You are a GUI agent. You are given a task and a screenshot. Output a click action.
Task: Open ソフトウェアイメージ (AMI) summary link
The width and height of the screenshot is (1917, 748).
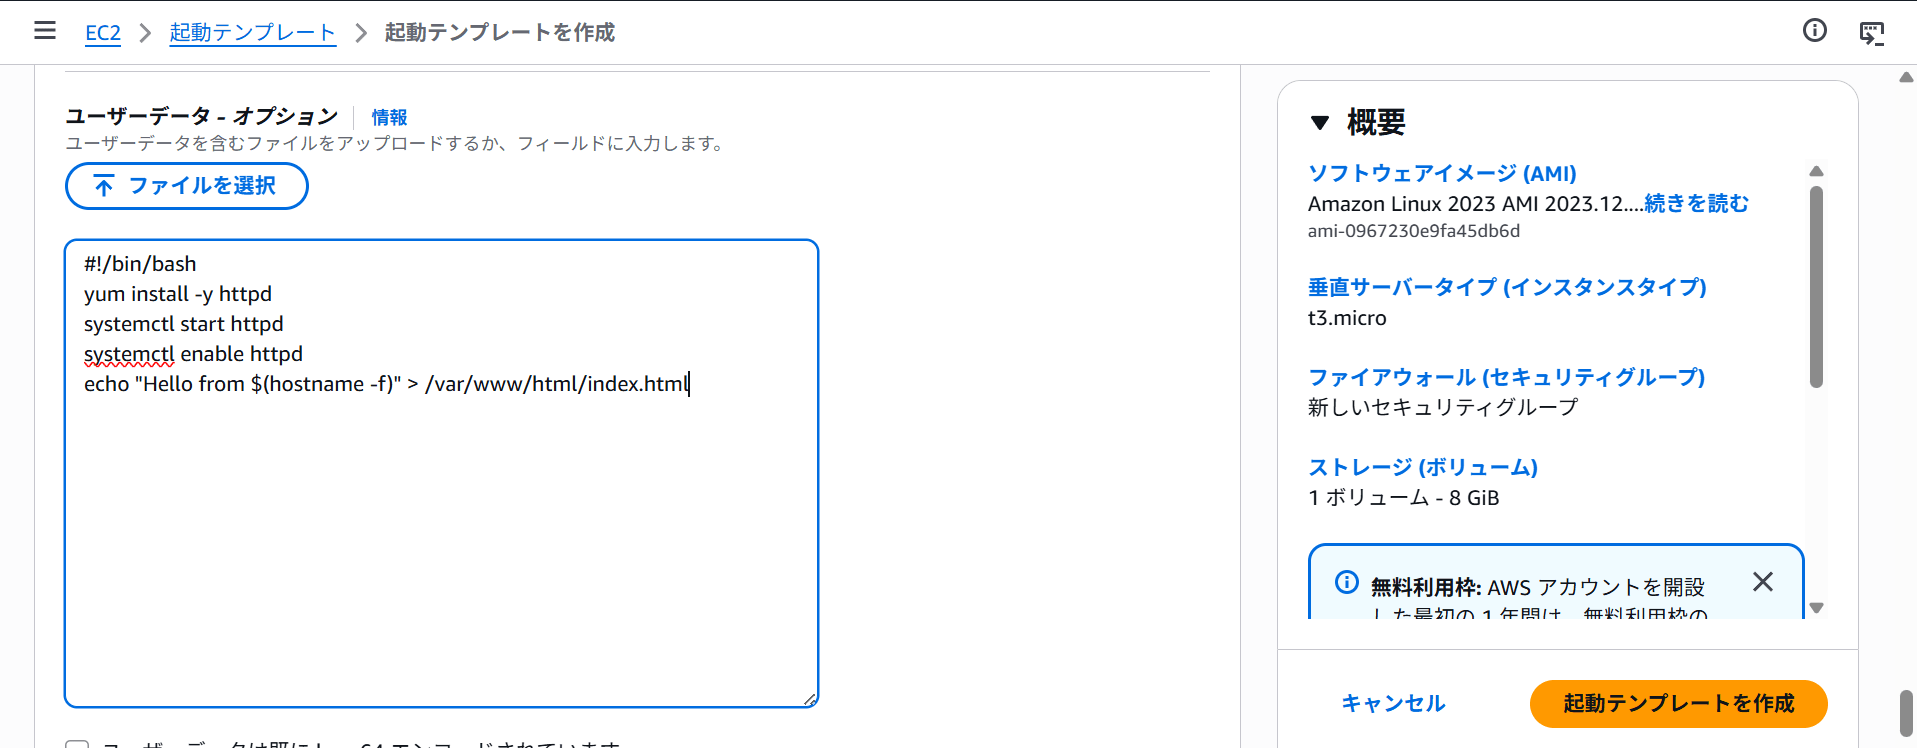(x=1442, y=173)
